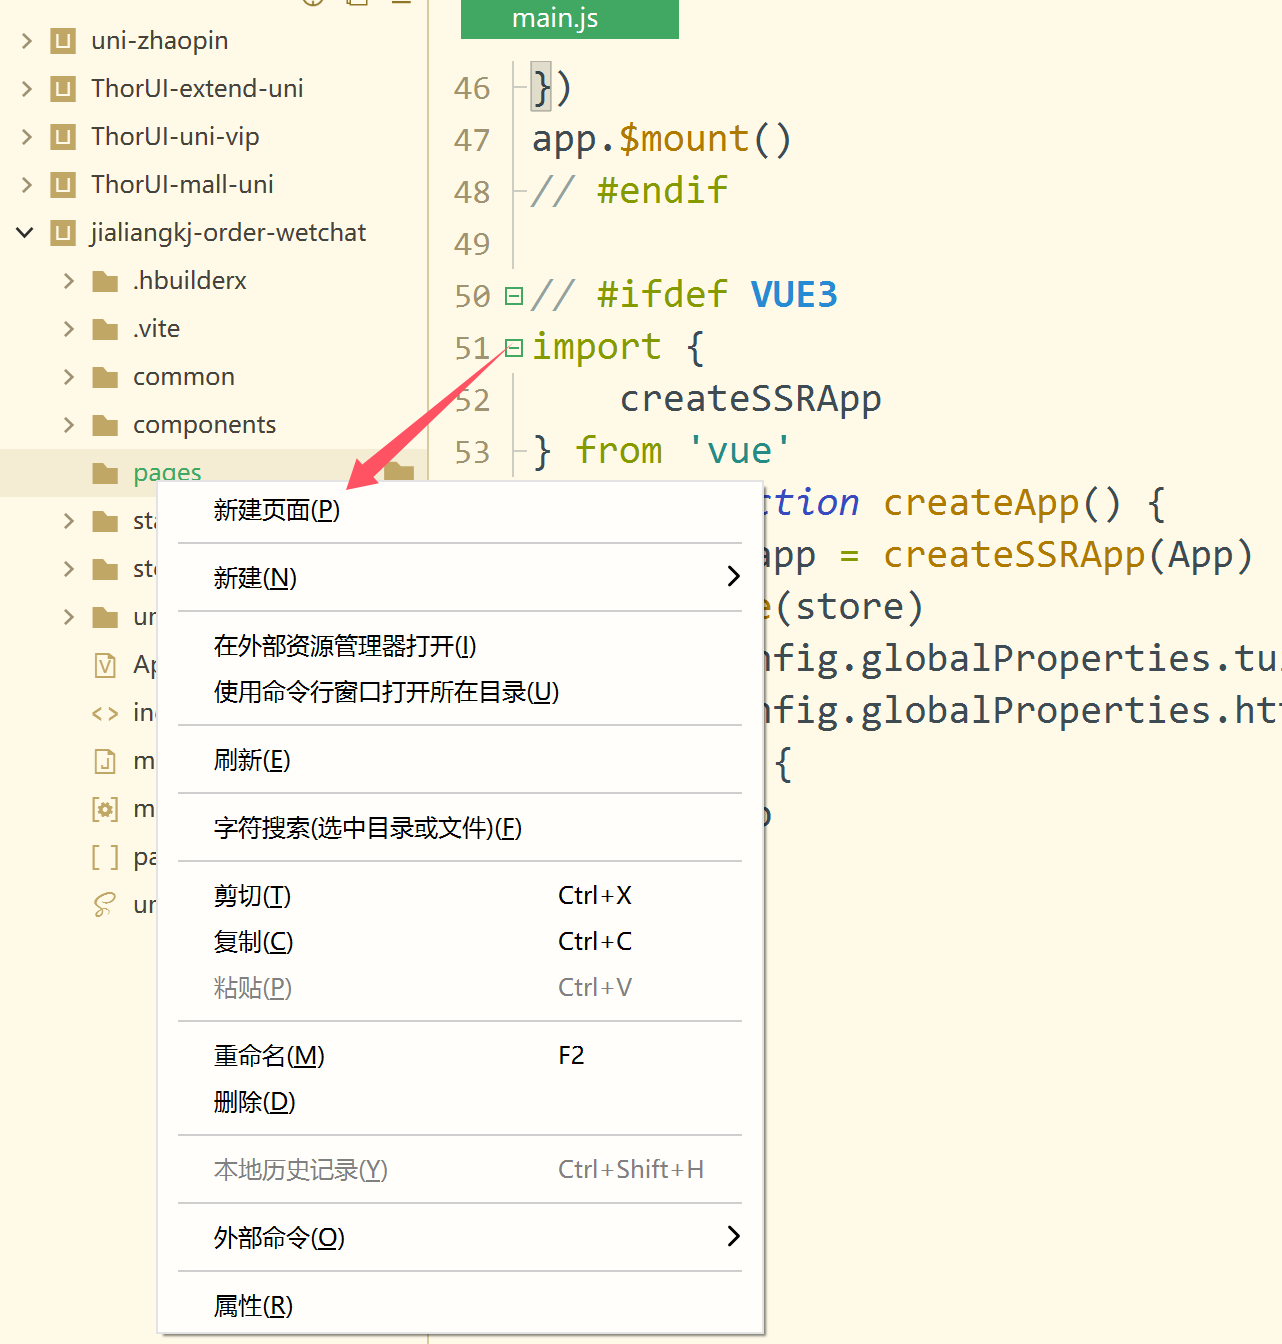The width and height of the screenshot is (1282, 1344).
Task: Expand the ThorUI-uni-vip project
Action: coord(27,137)
